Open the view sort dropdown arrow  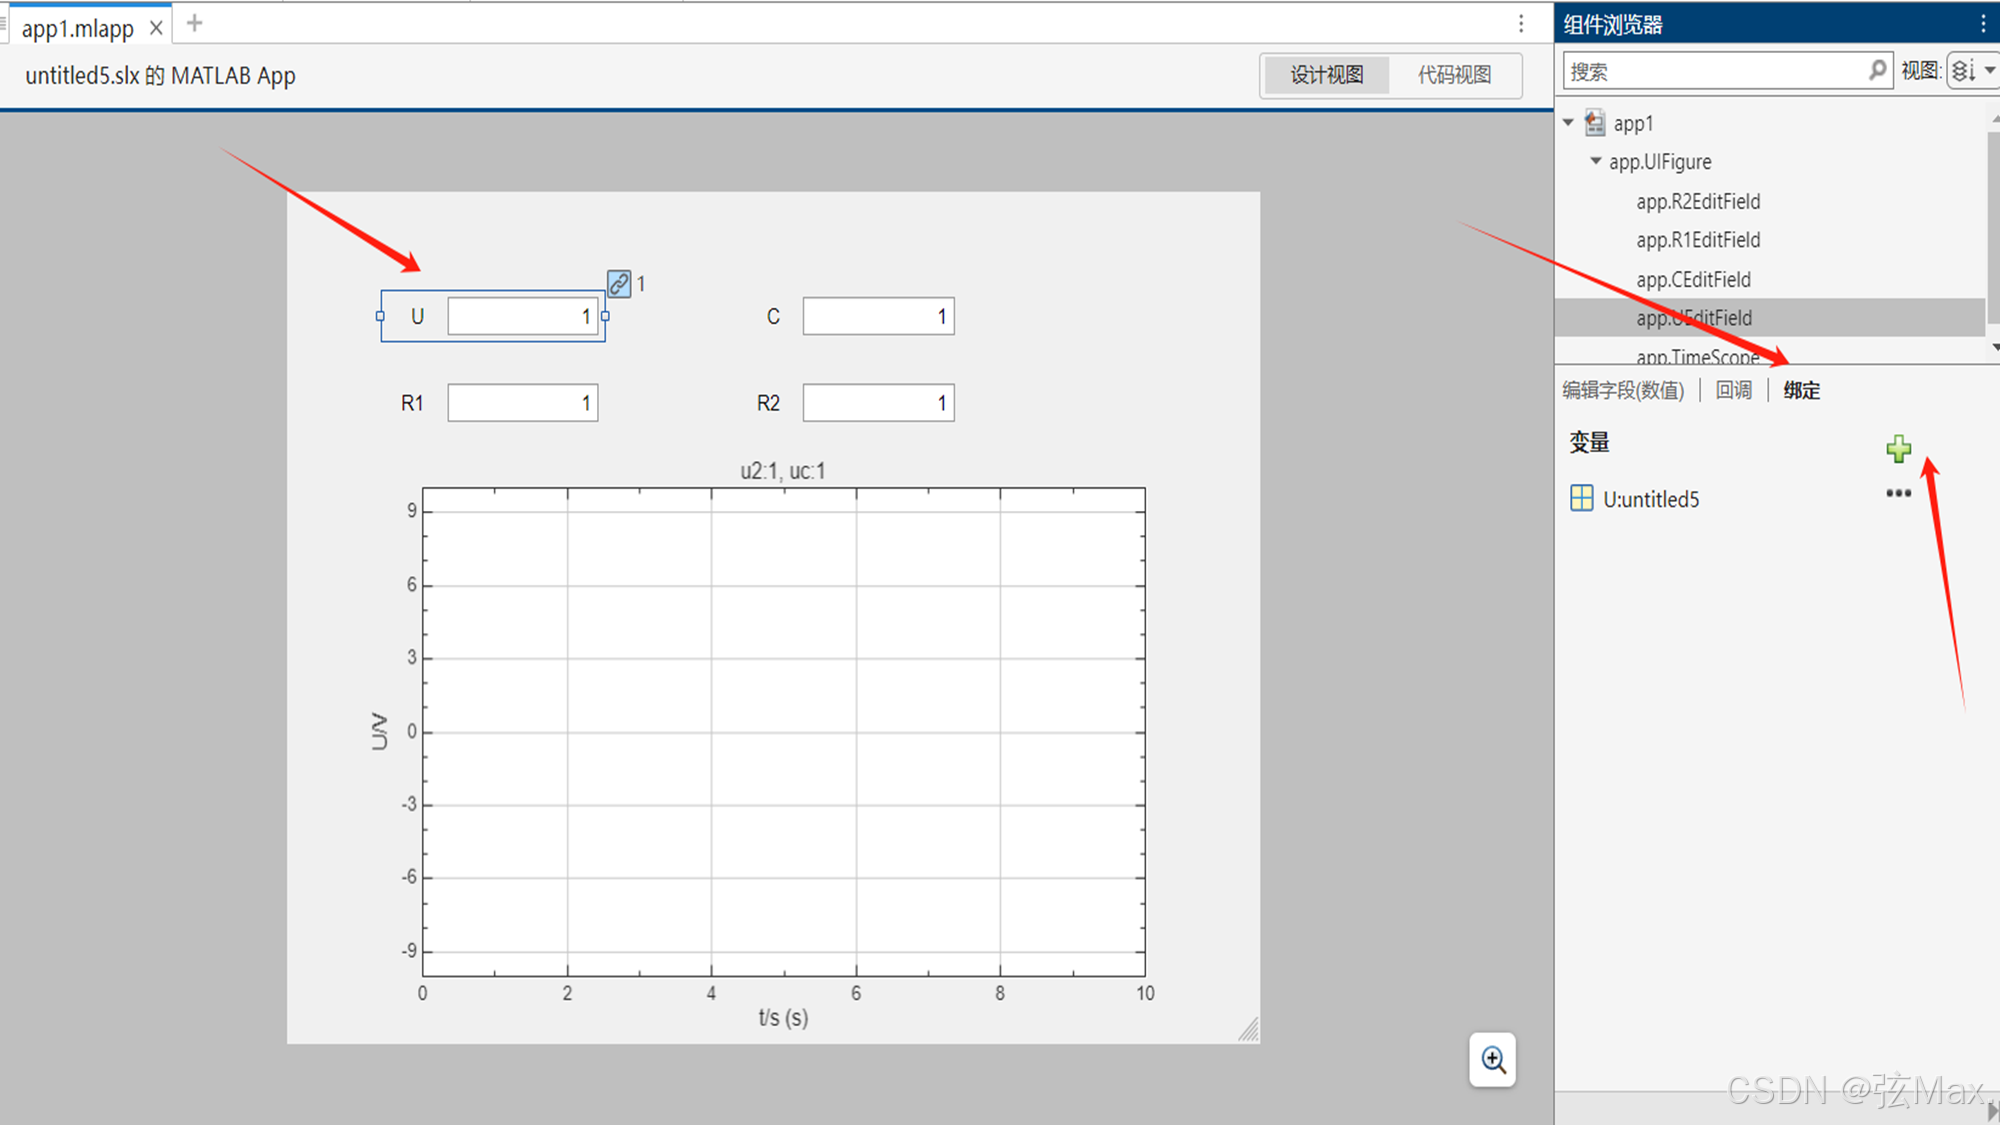(1989, 71)
